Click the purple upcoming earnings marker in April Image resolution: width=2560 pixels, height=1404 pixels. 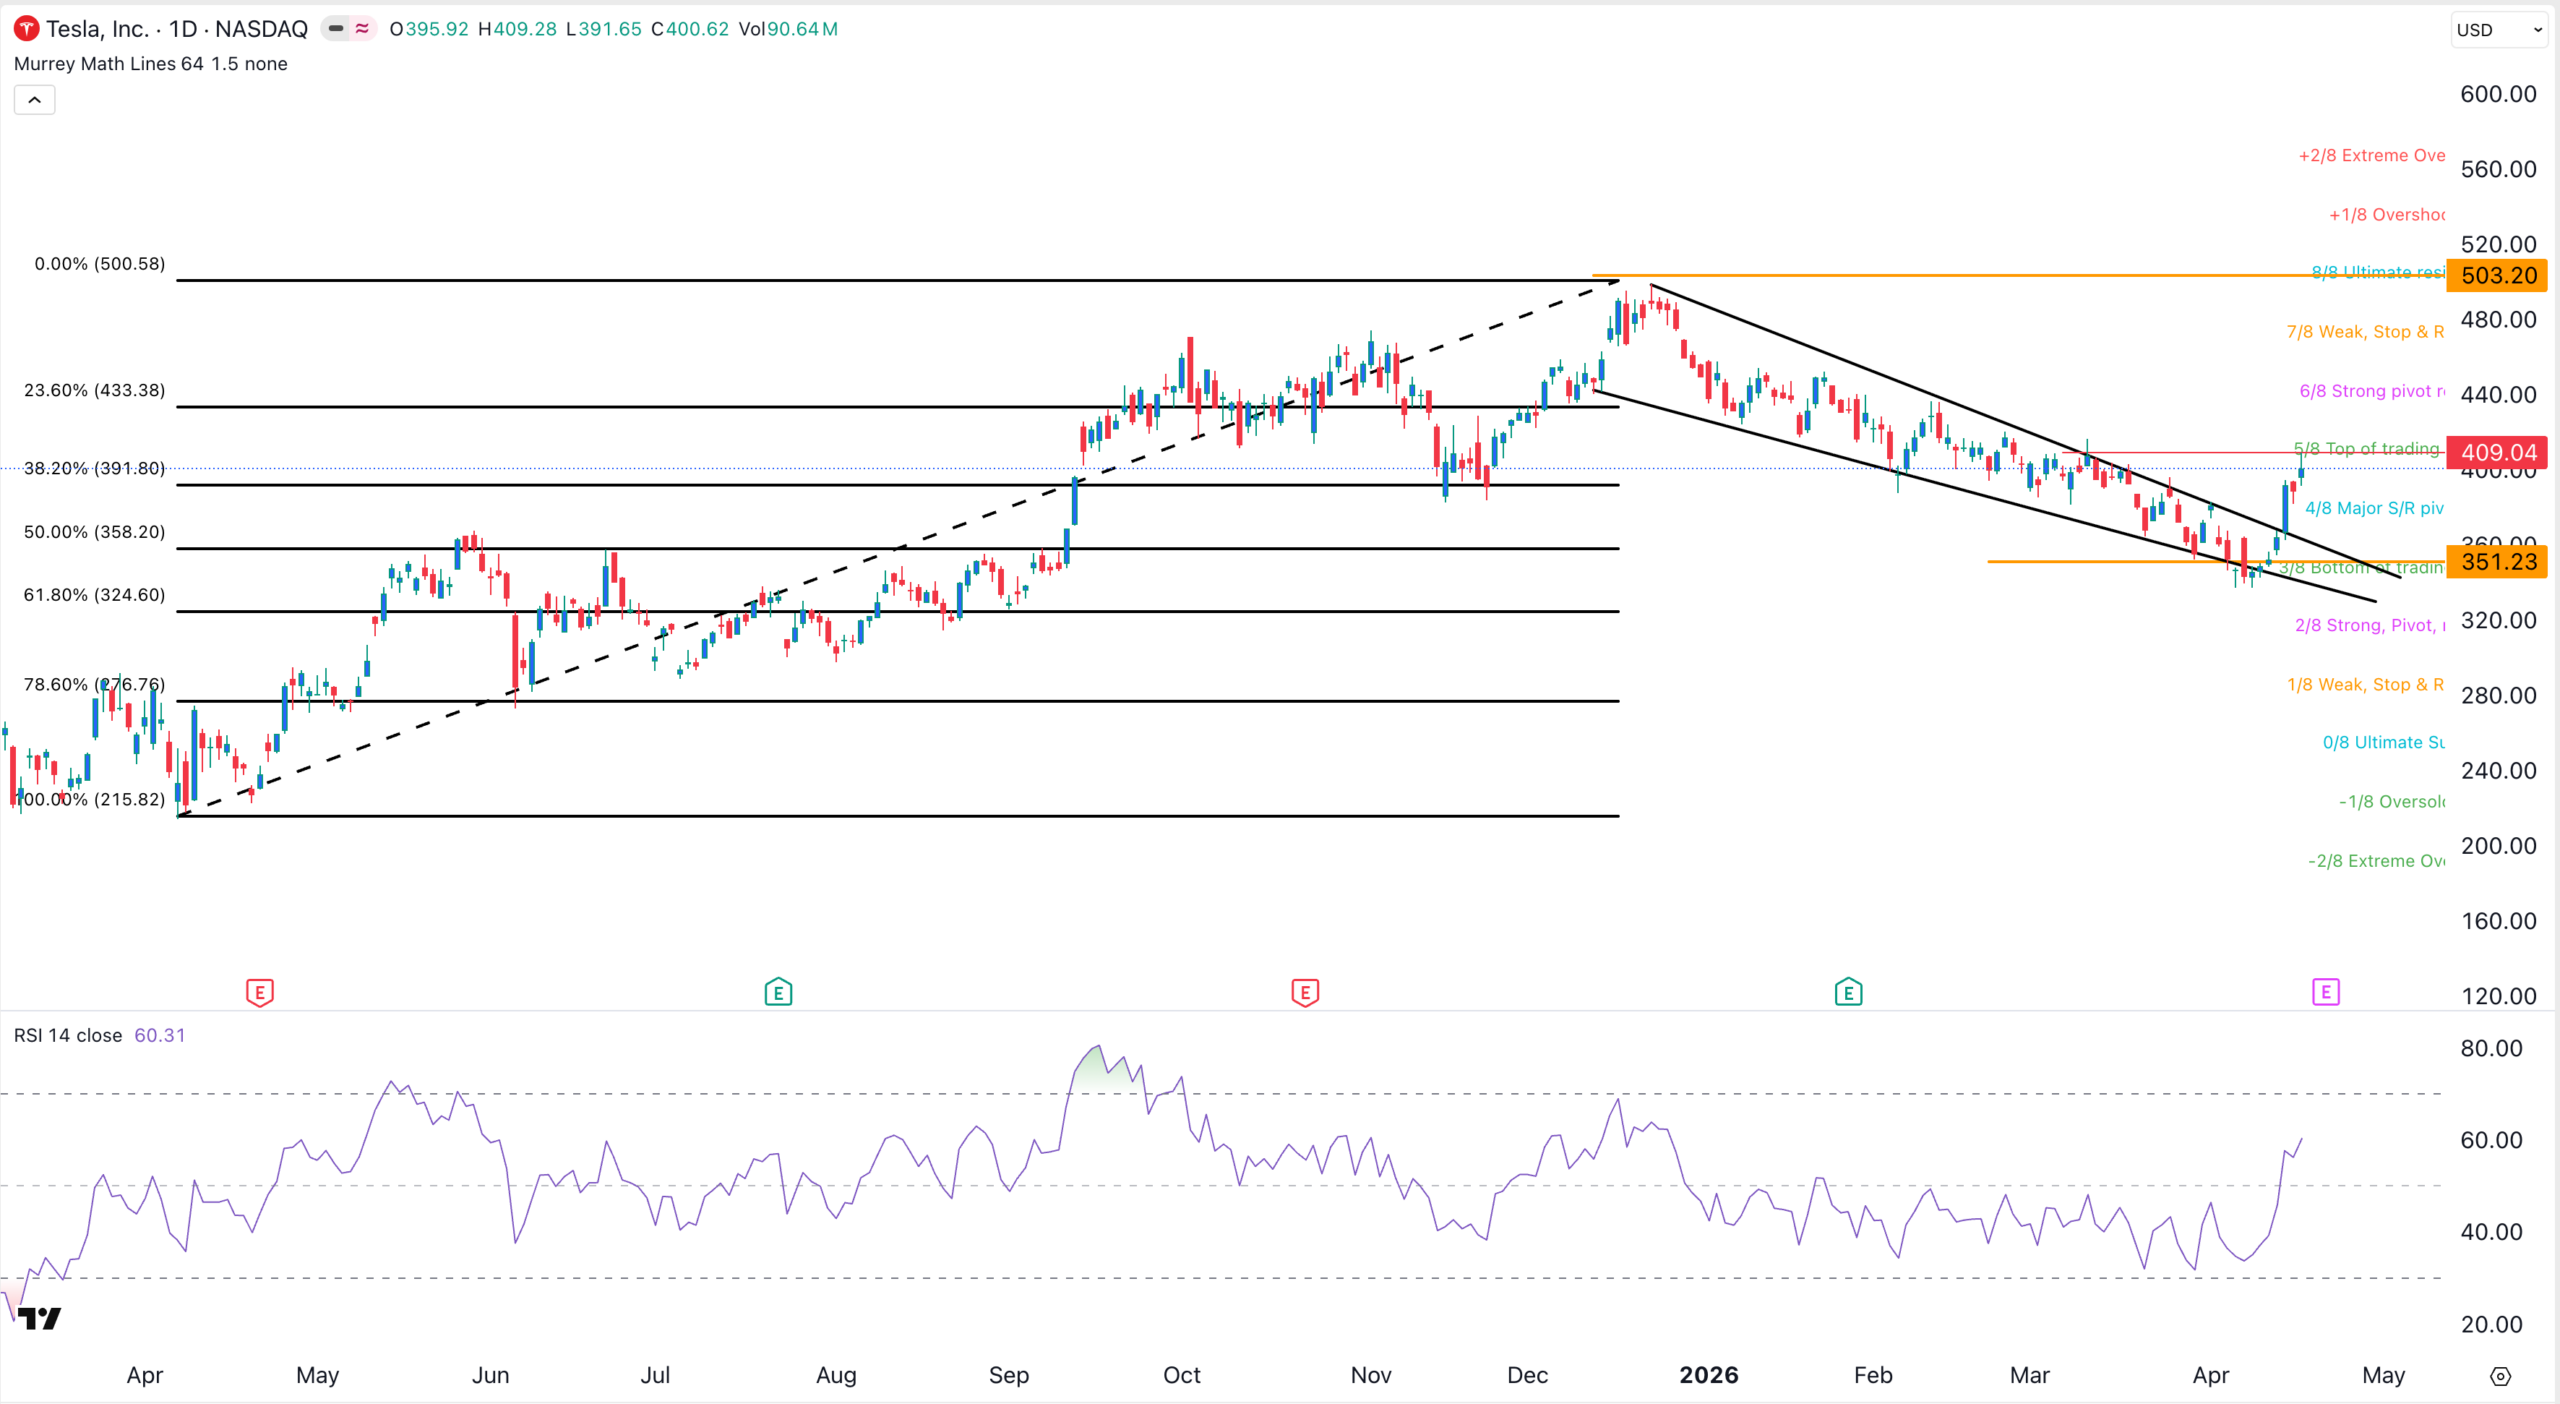tap(2326, 992)
